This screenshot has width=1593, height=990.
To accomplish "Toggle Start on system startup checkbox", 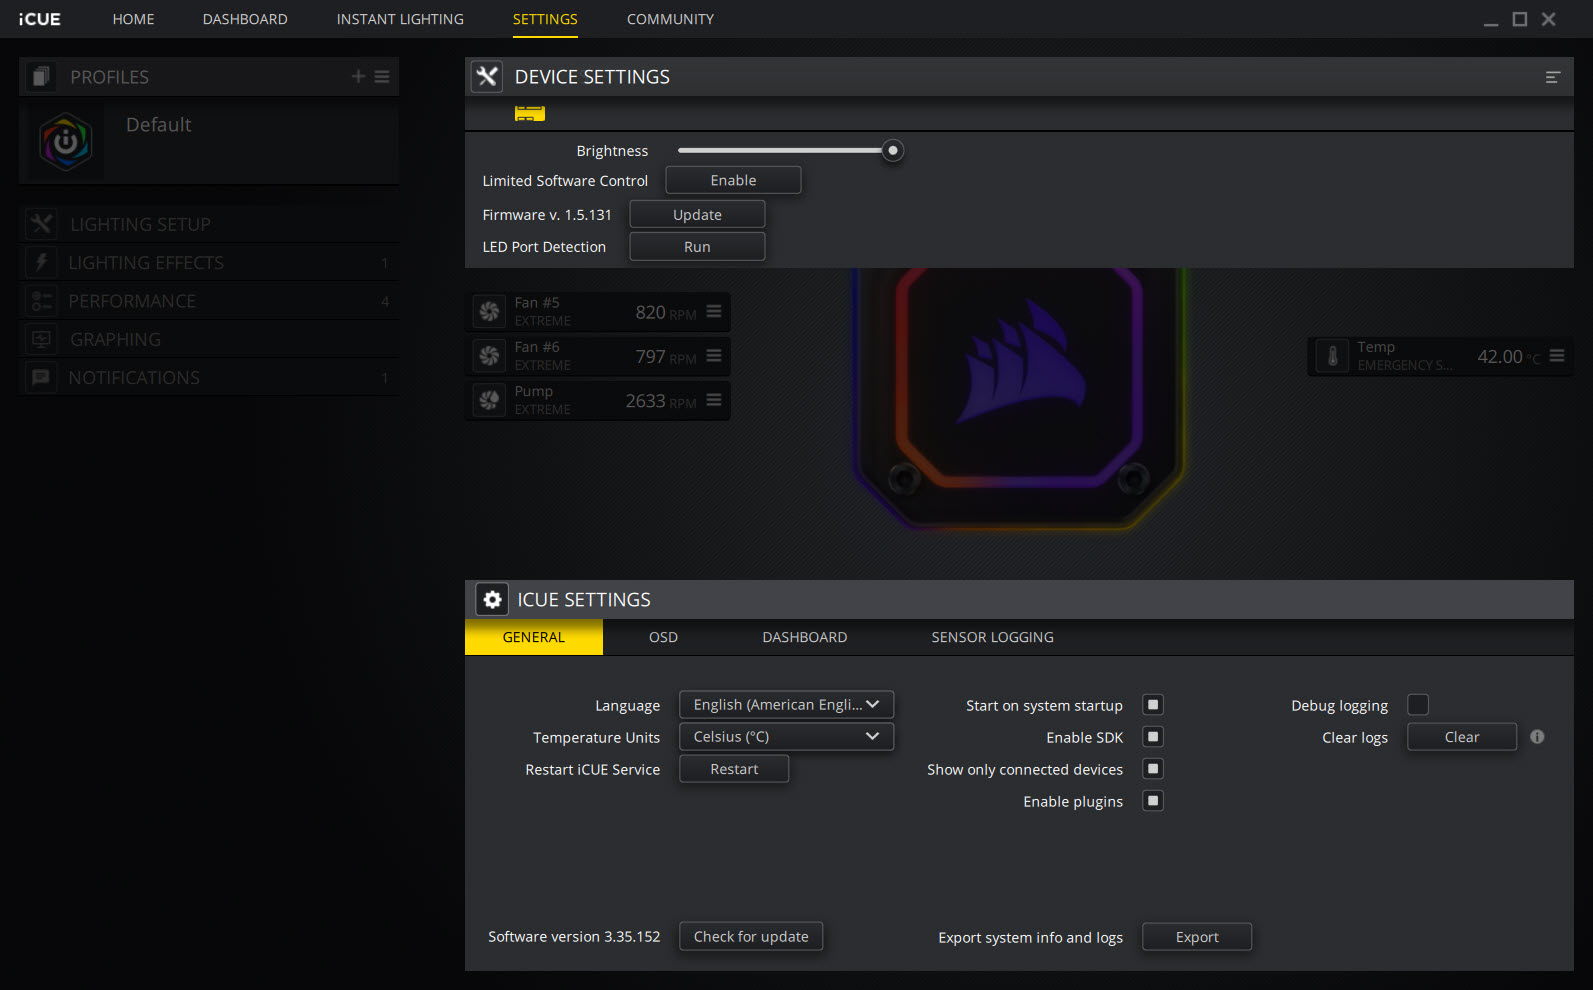I will pos(1153,705).
